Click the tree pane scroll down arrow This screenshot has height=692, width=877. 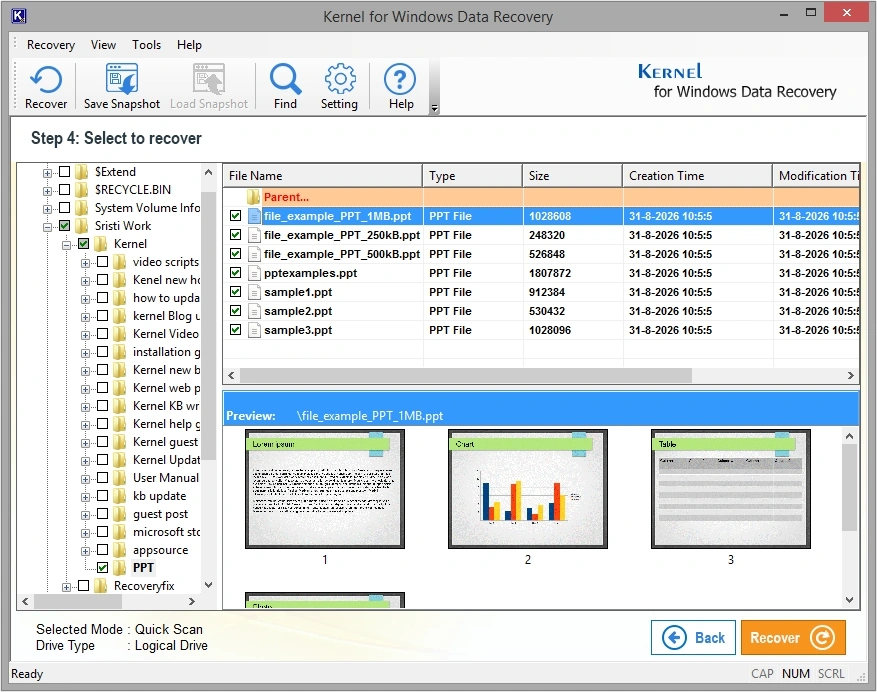pos(209,585)
